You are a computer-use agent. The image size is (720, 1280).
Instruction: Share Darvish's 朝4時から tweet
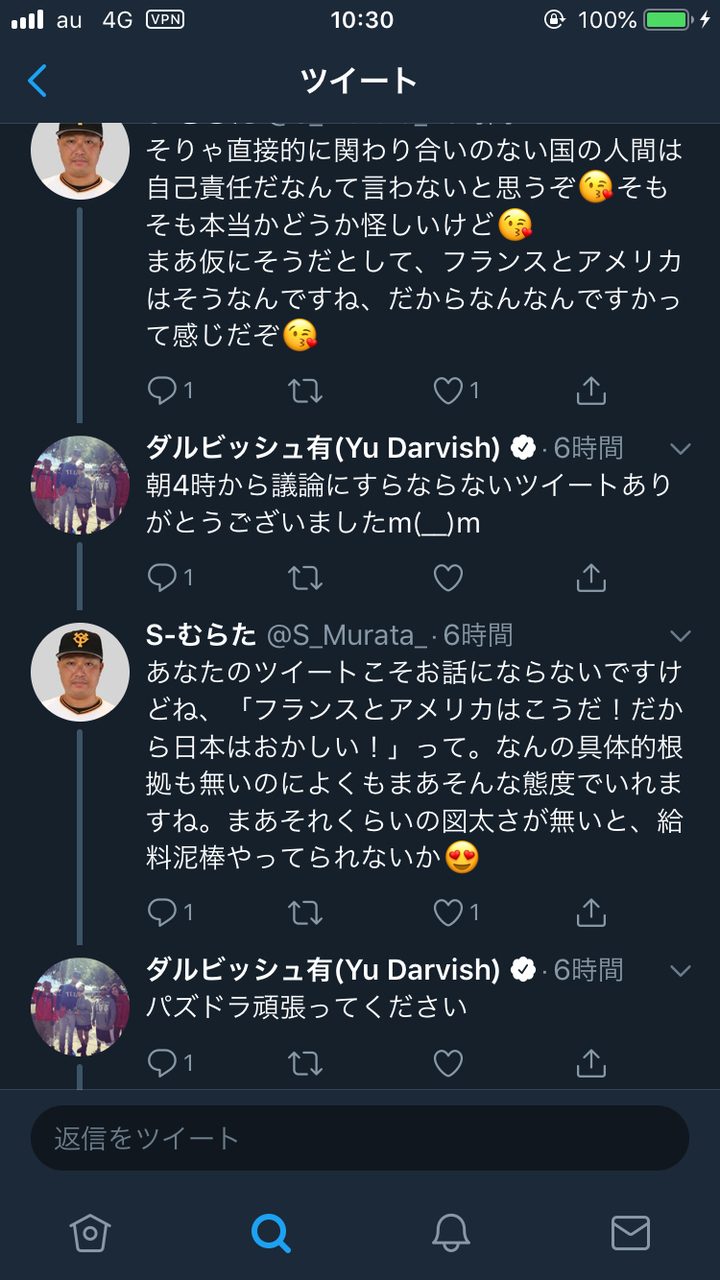tap(591, 577)
